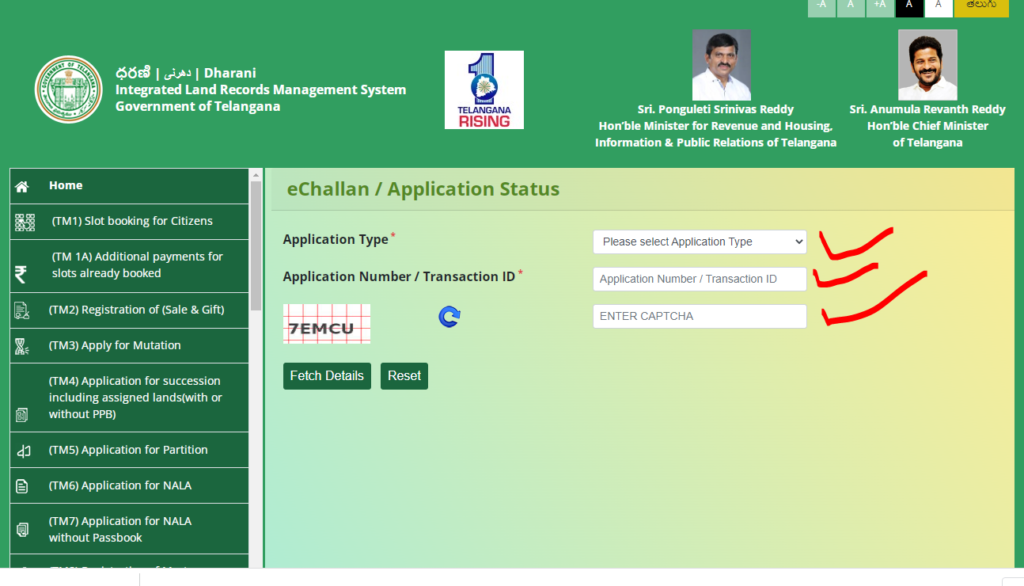This screenshot has height=586, width=1024.
Task: Click the 'eChallan / Application Status' heading
Action: [423, 189]
